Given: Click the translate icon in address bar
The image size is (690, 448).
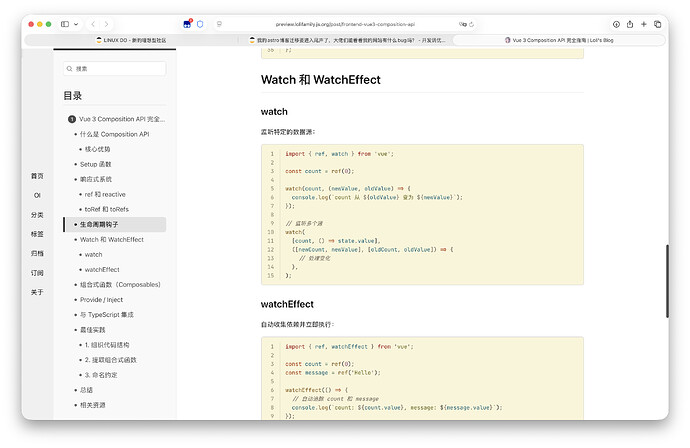Looking at the screenshot, I should (462, 24).
